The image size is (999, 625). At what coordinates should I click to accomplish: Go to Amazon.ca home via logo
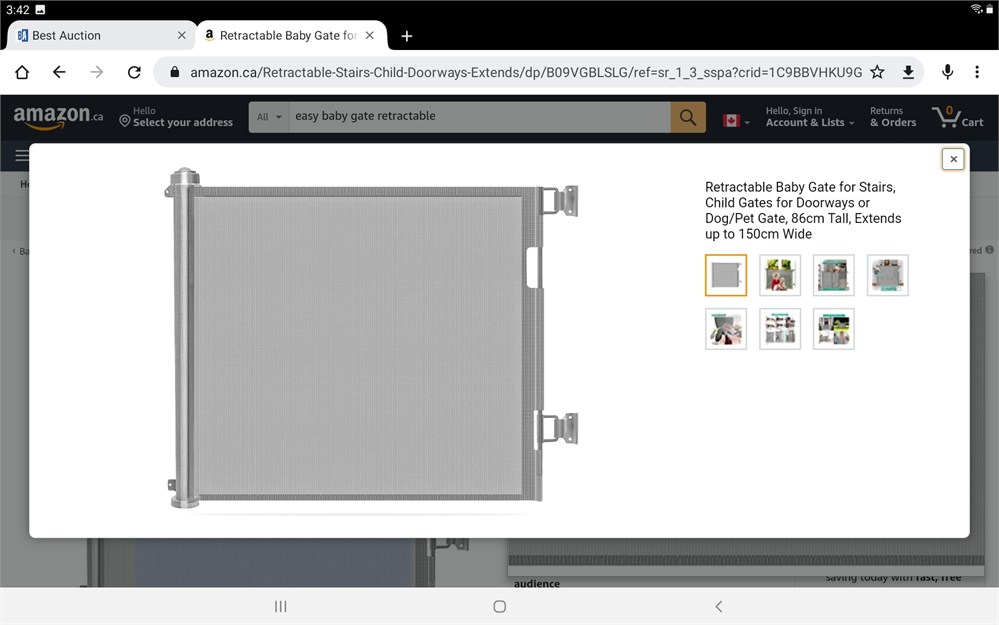(x=58, y=117)
